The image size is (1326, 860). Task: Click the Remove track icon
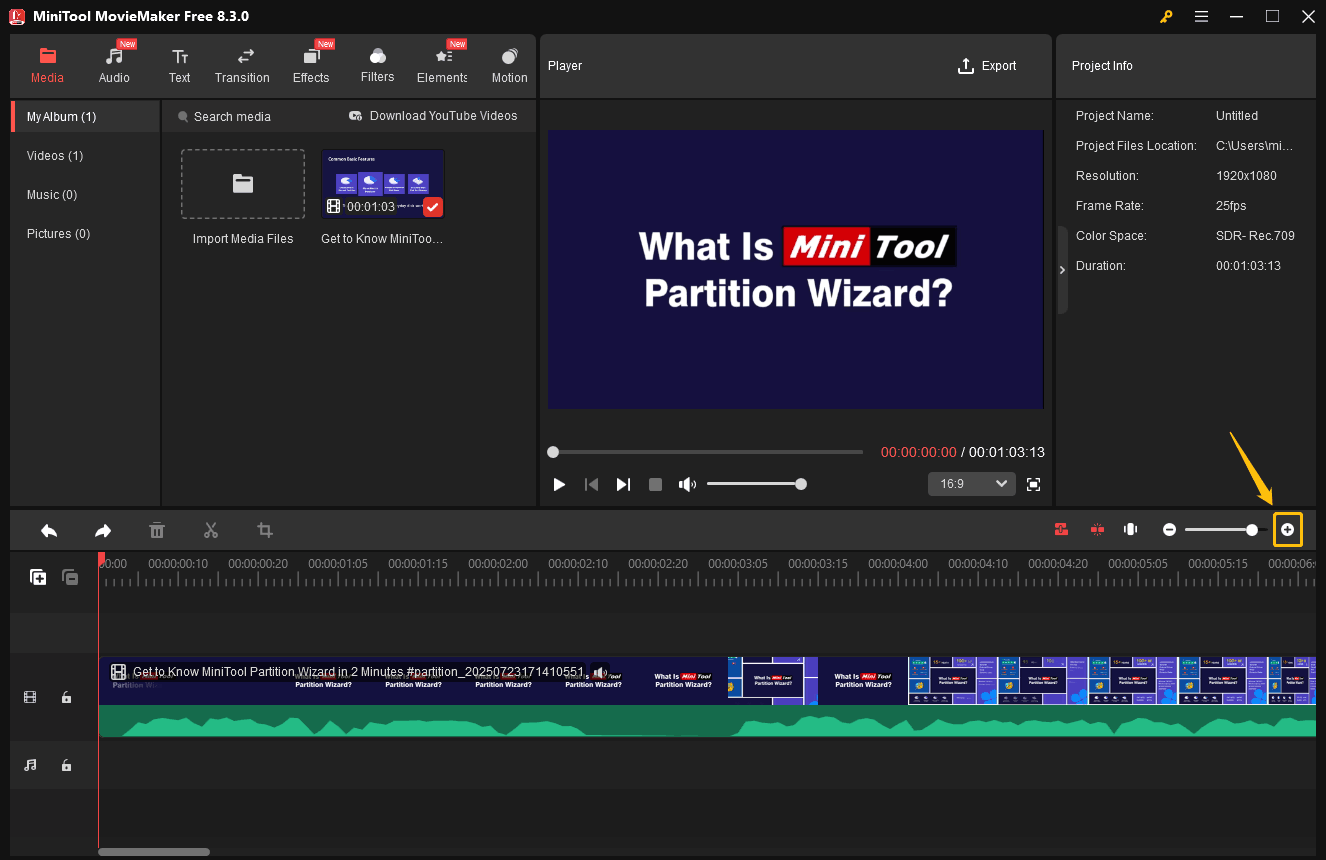[70, 577]
